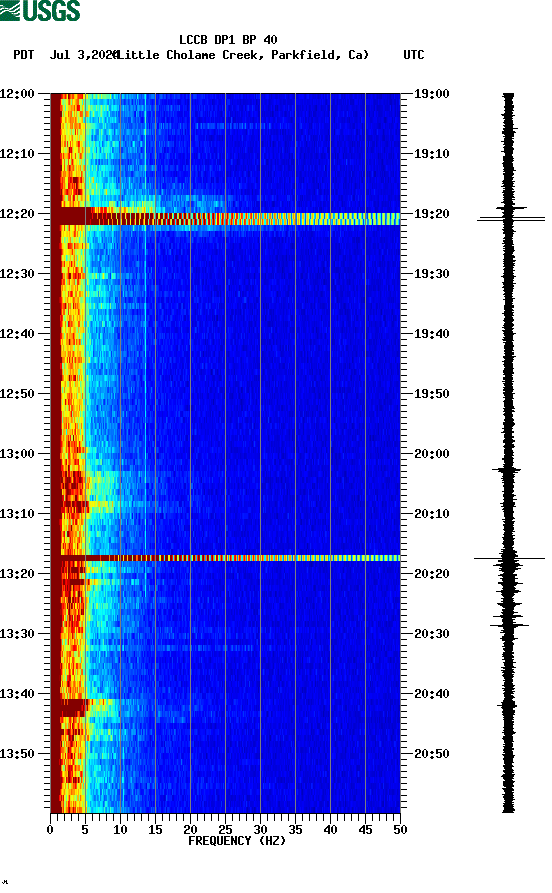This screenshot has height=893, width=552.
Task: Click the 19:30 UTC time label
Action: (432, 273)
